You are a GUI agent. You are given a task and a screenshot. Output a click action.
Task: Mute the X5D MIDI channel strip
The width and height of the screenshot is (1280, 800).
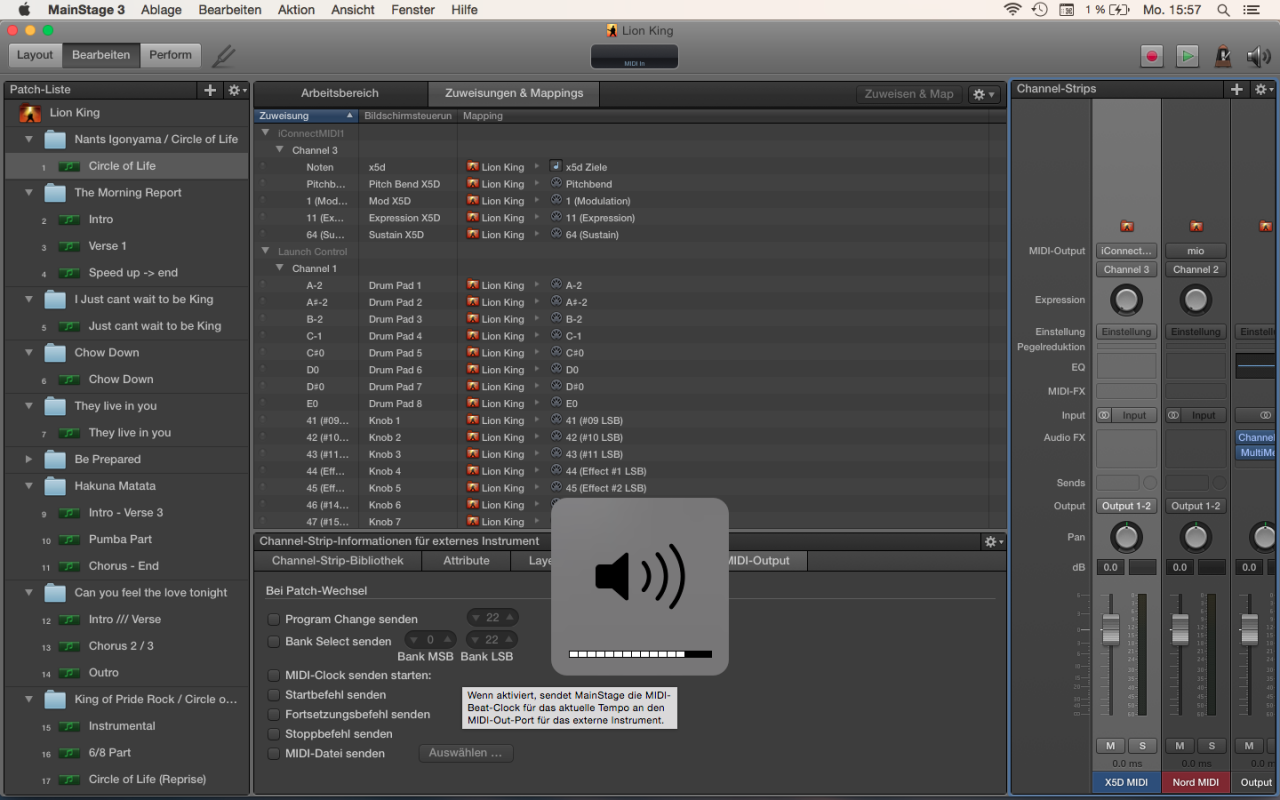(x=1110, y=746)
